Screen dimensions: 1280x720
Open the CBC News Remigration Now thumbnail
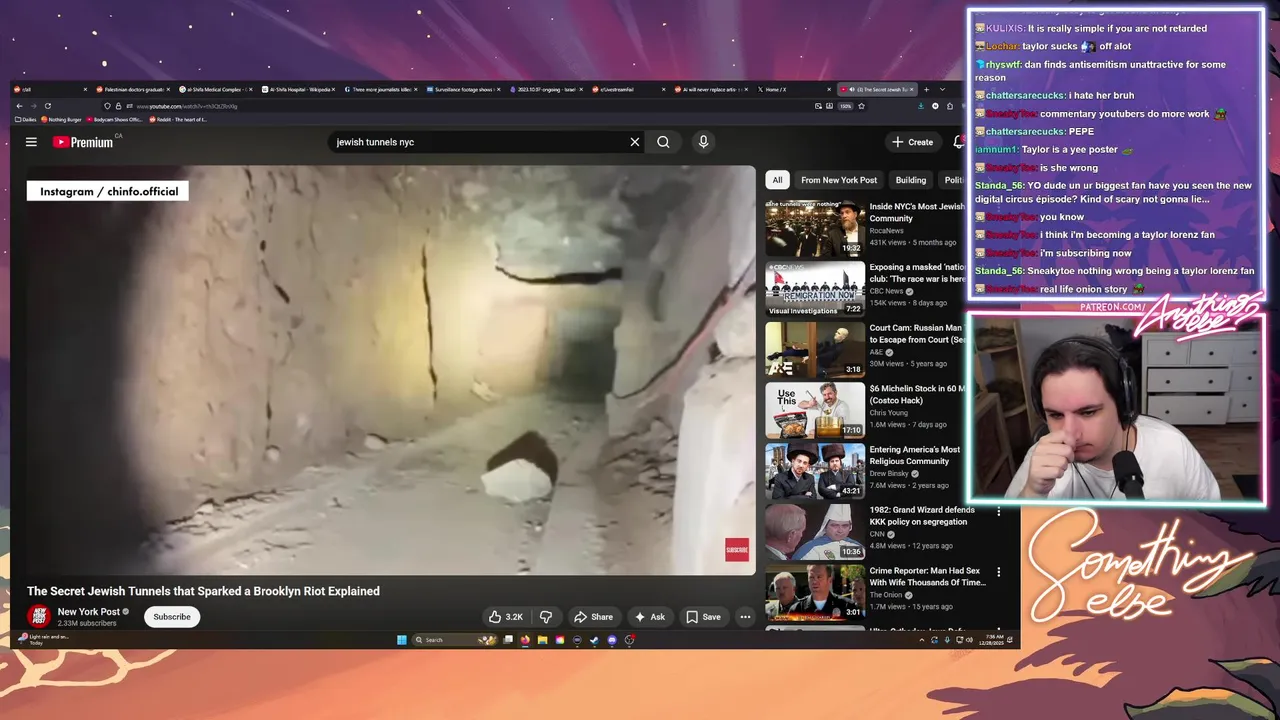click(815, 289)
